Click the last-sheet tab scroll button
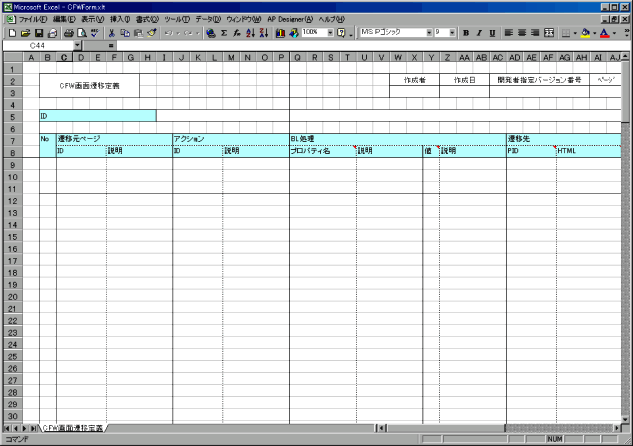 click(x=34, y=428)
